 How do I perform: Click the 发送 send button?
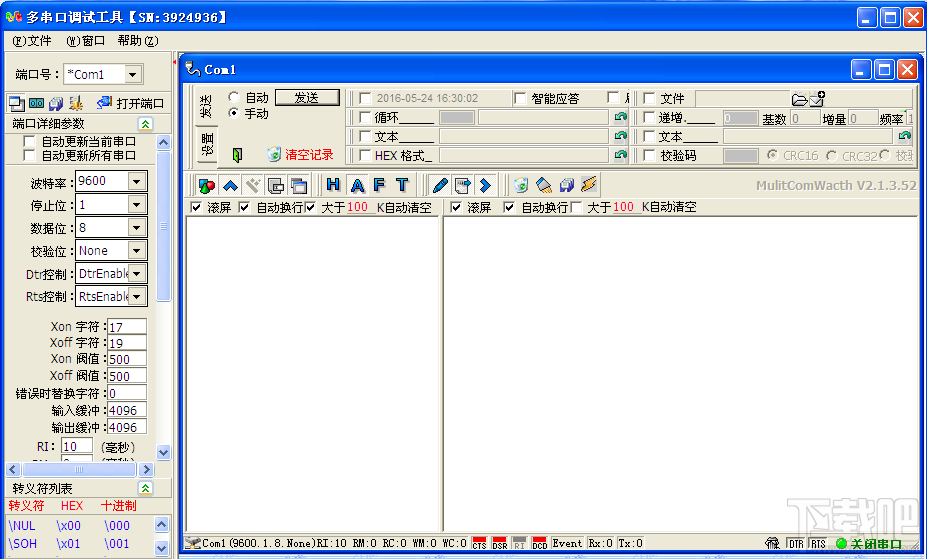307,98
